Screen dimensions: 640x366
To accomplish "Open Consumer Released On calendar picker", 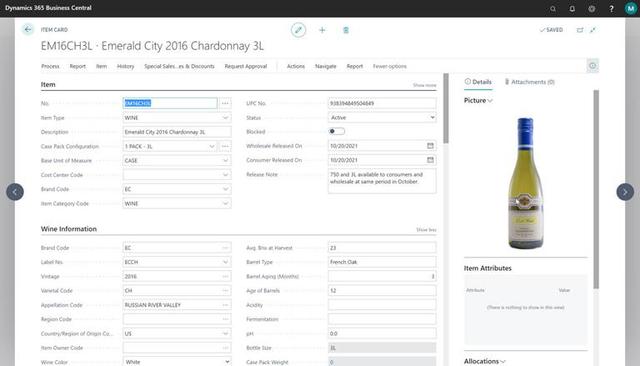I will (x=430, y=160).
